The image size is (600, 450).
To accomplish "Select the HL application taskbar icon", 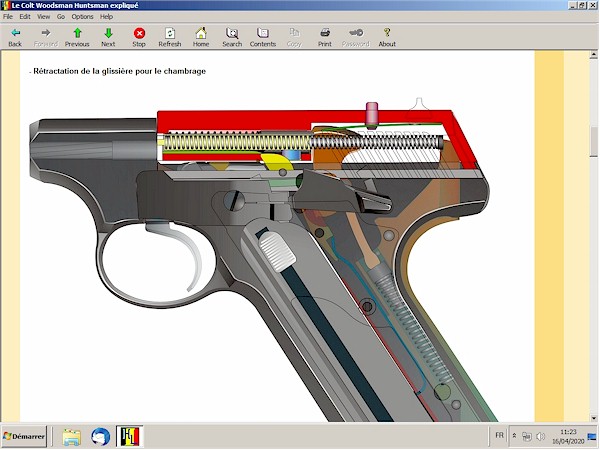I will pos(129,436).
